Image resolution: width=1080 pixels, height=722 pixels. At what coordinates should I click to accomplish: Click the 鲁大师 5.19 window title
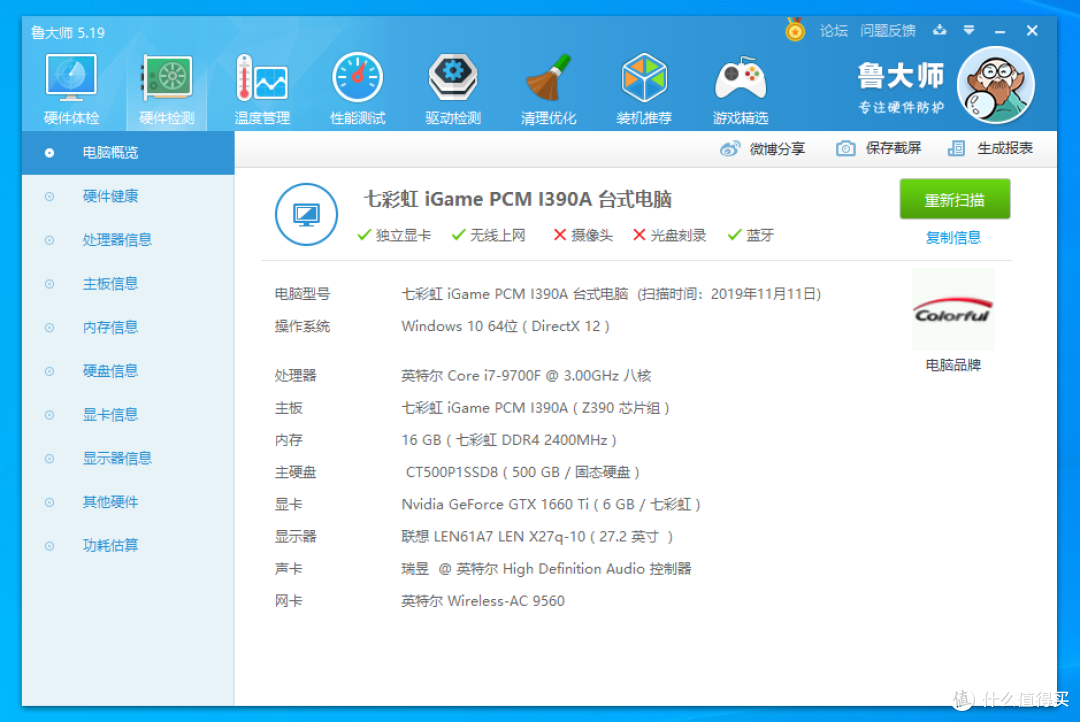click(68, 32)
